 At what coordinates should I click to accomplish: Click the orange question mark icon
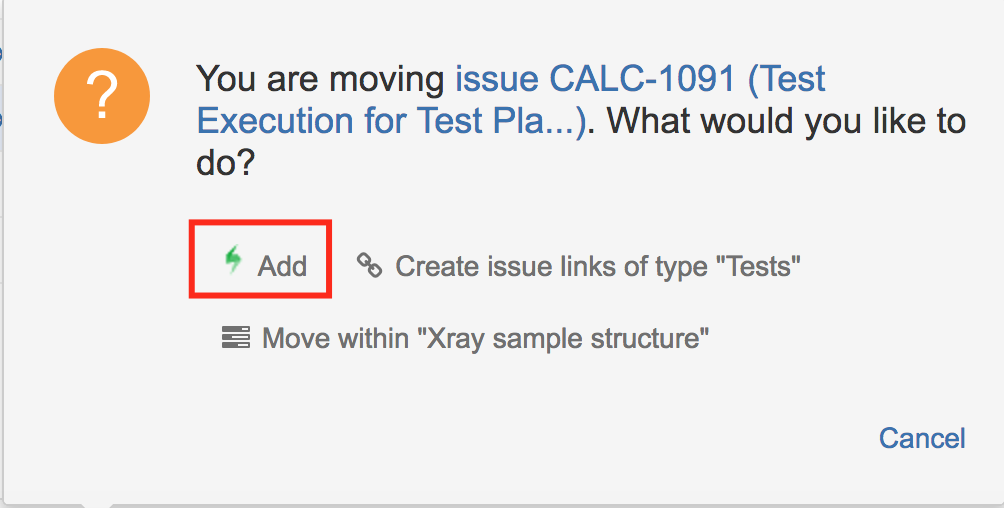[102, 96]
